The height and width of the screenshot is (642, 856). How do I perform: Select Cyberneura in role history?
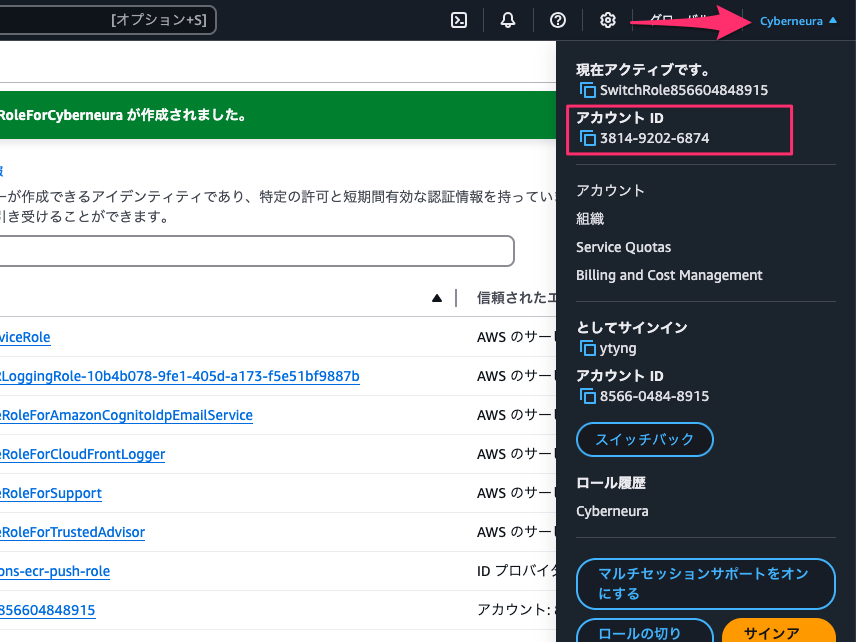tap(612, 512)
